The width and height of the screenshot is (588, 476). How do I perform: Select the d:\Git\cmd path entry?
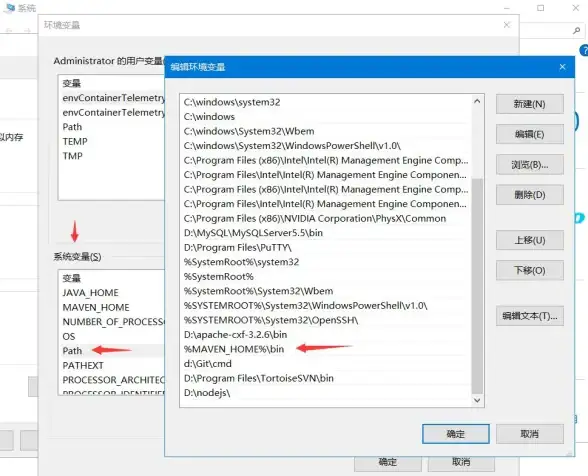[x=325, y=364]
